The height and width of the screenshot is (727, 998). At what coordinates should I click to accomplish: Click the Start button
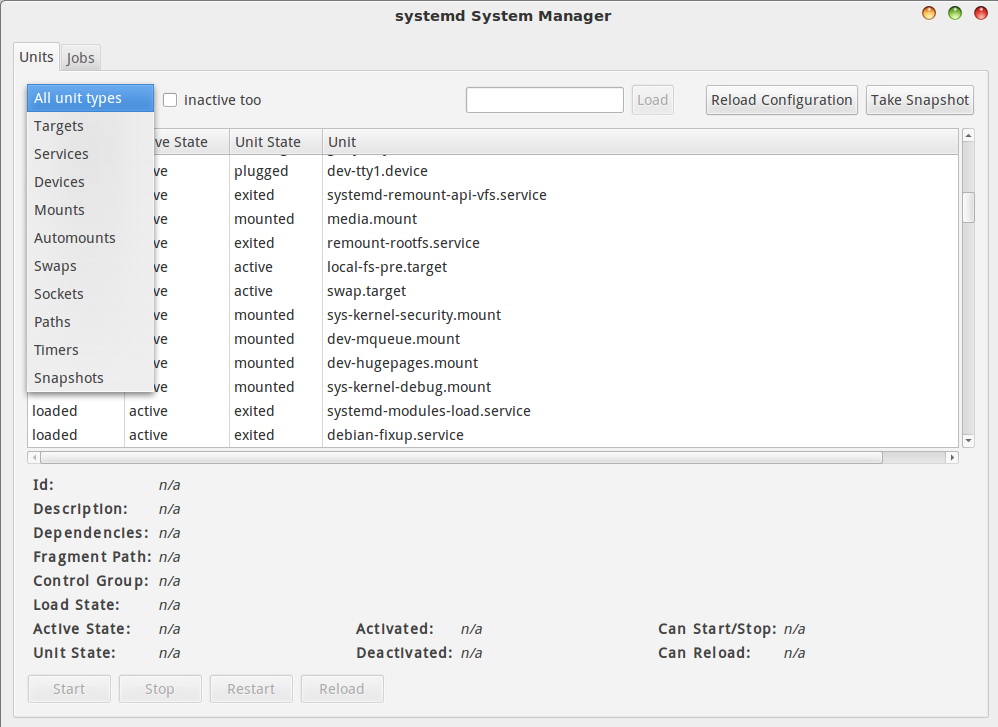pos(69,689)
